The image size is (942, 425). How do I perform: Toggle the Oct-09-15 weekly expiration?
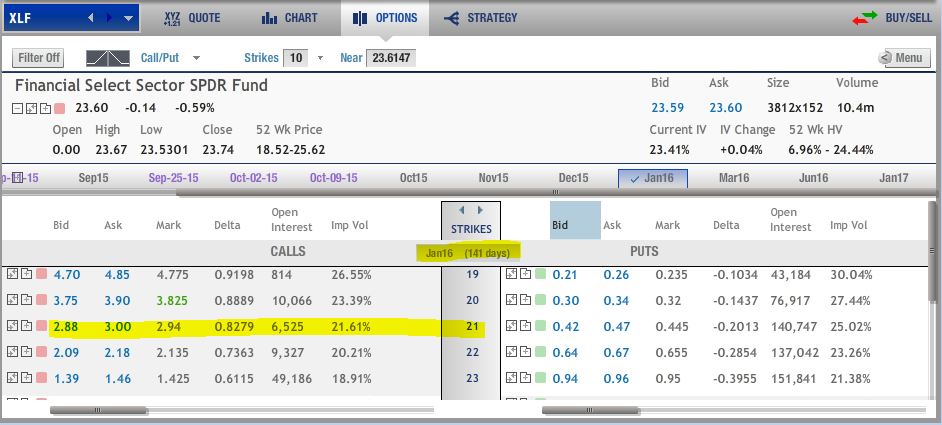tap(334, 178)
